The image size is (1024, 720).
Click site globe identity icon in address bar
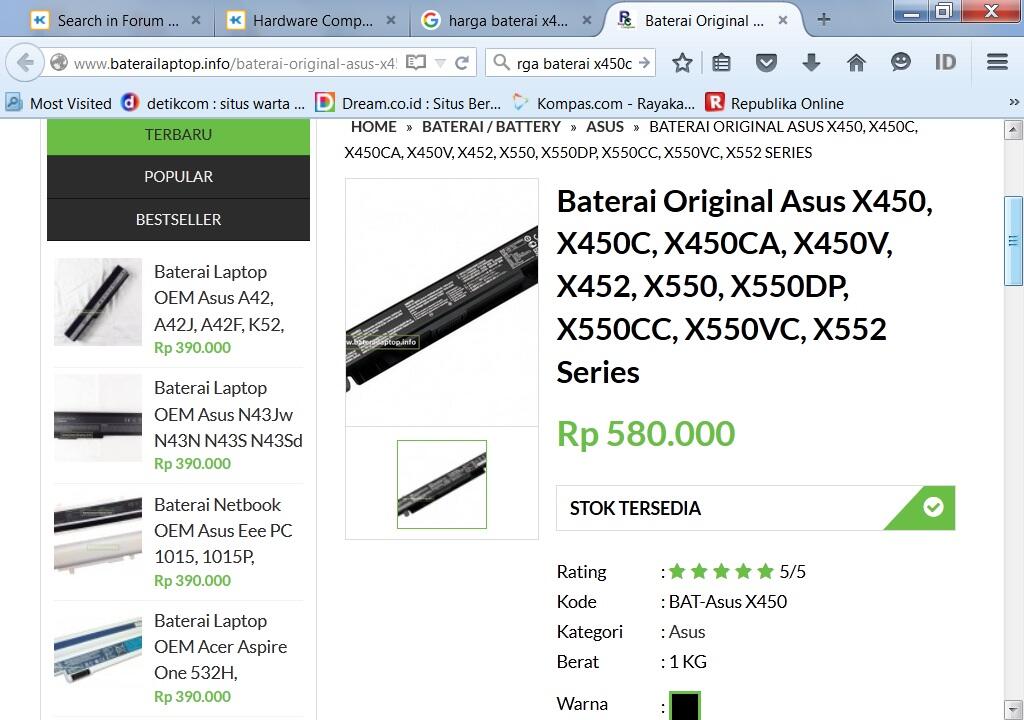[x=59, y=63]
